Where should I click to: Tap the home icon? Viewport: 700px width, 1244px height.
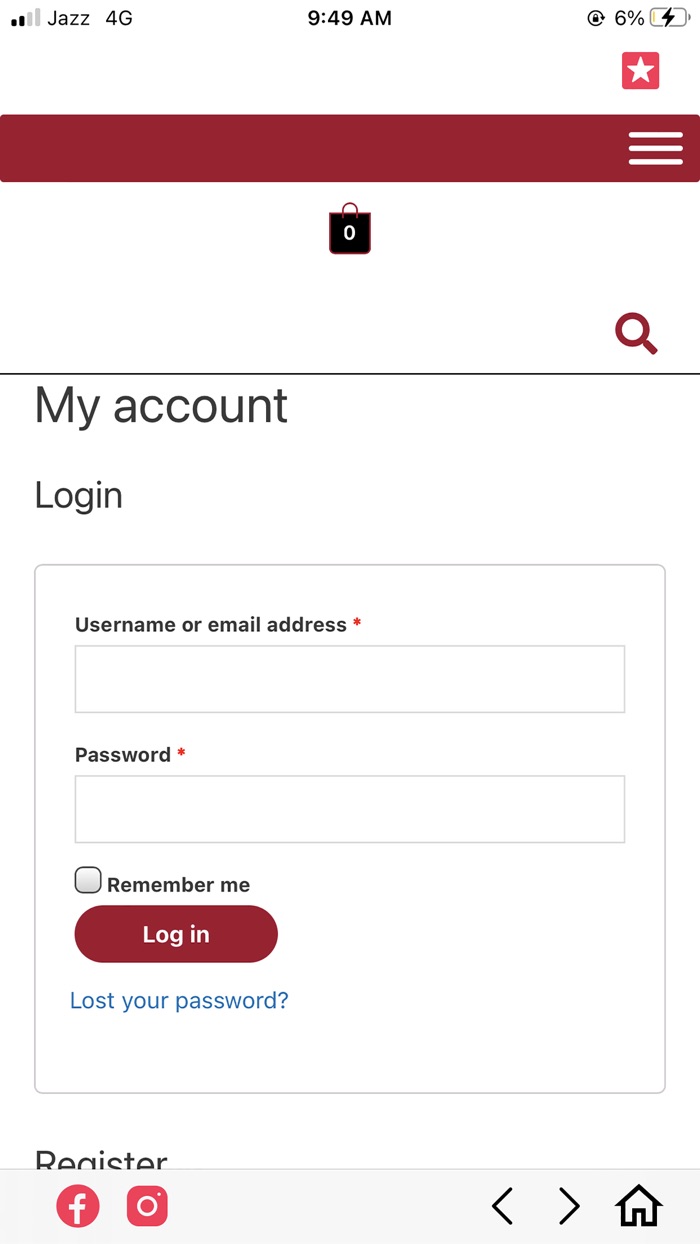[639, 1207]
